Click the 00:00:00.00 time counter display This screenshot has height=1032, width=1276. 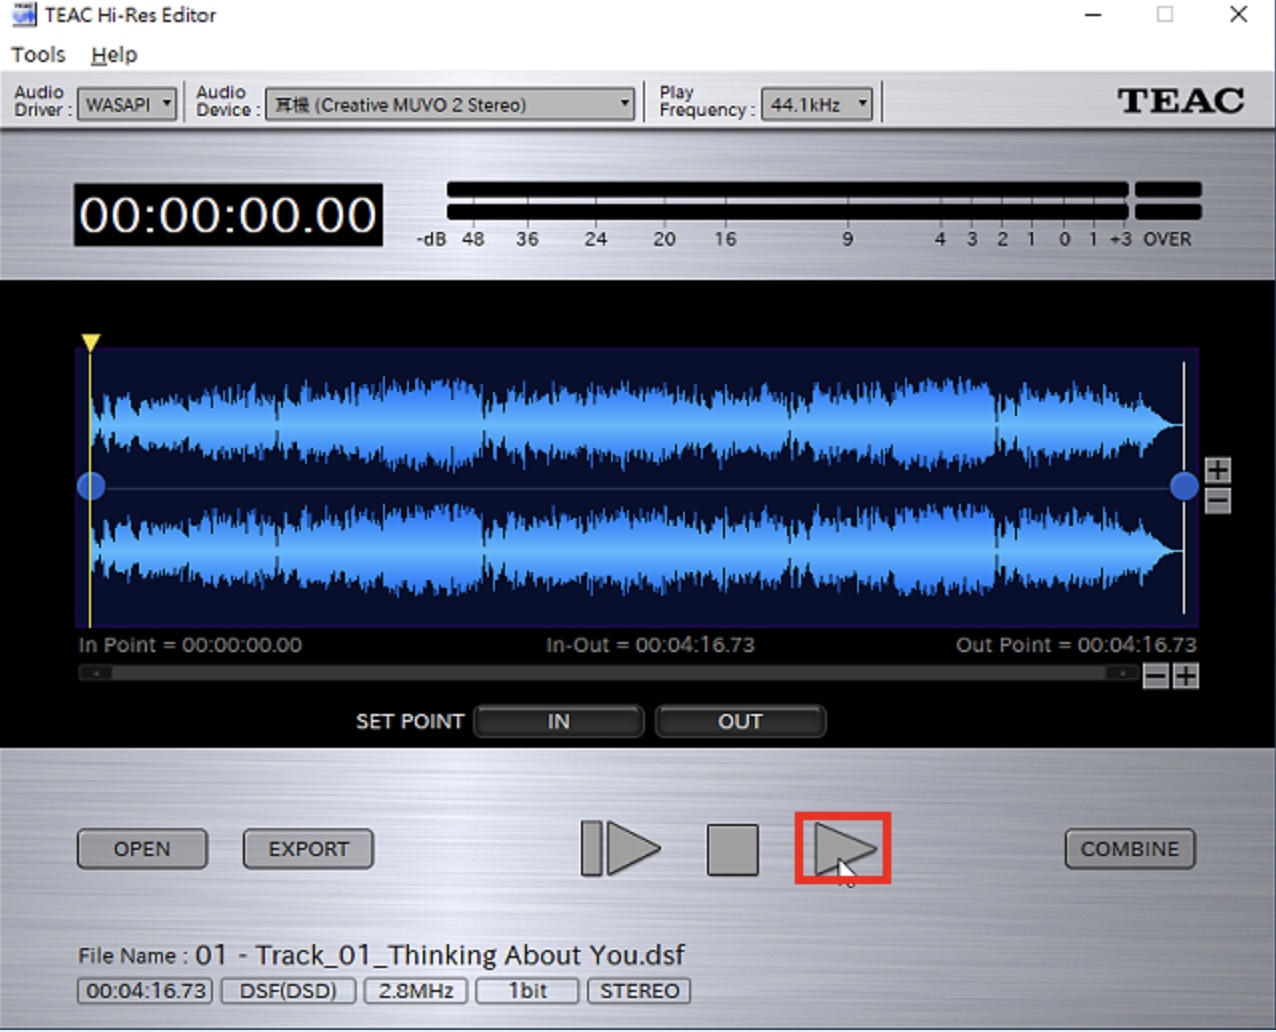(228, 215)
